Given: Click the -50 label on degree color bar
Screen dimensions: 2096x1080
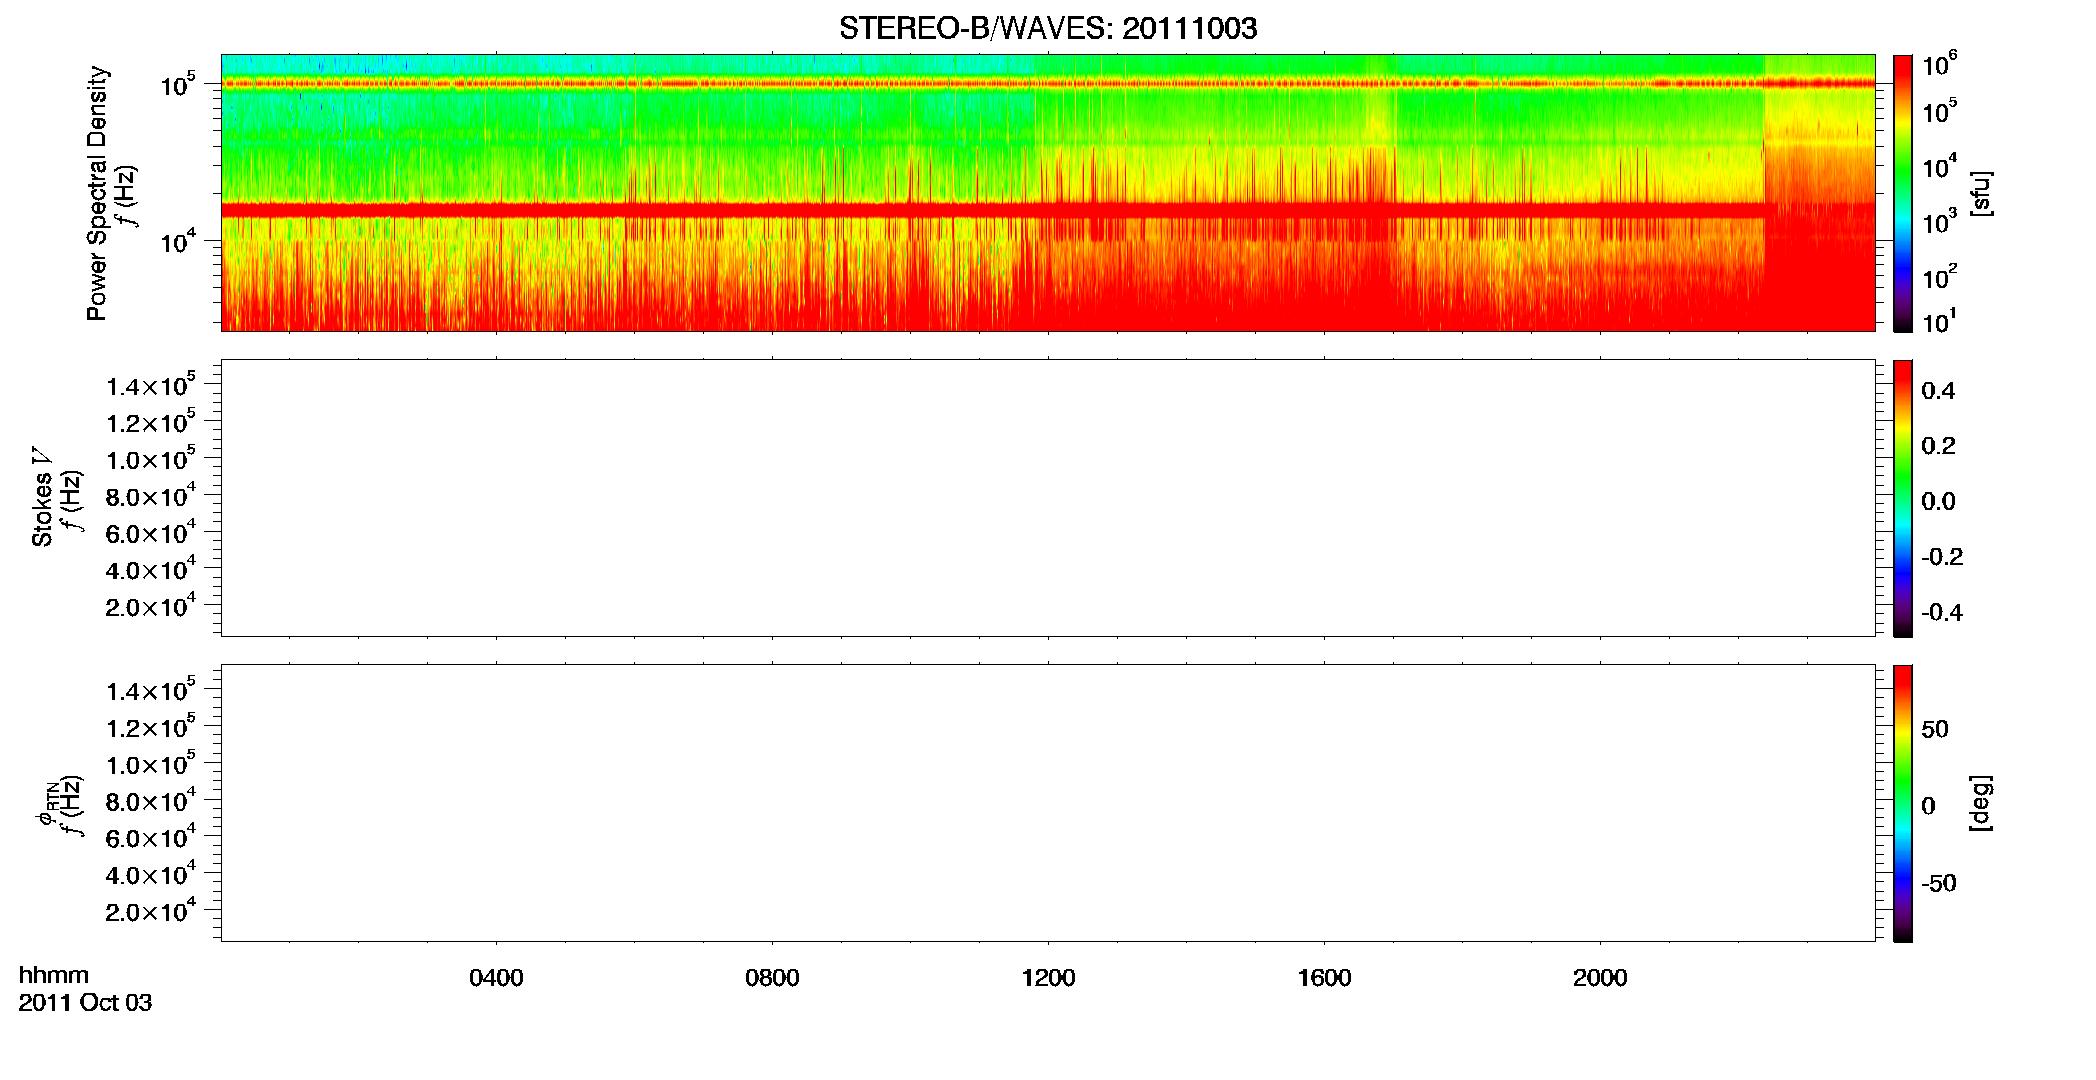Looking at the screenshot, I should (1937, 883).
